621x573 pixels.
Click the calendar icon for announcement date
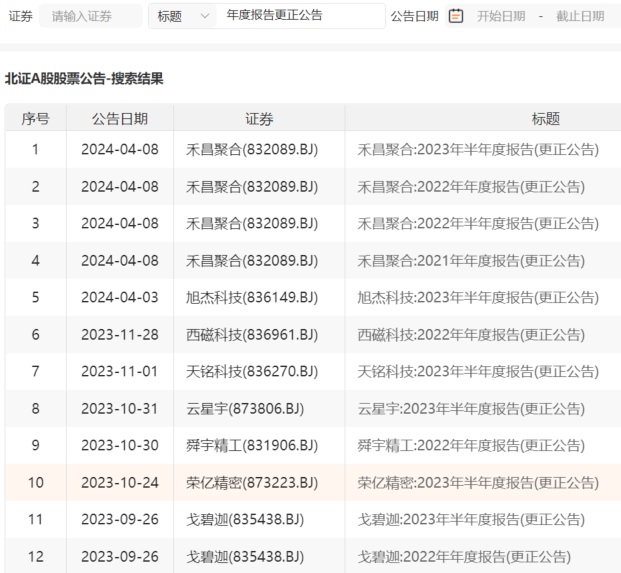tap(456, 16)
